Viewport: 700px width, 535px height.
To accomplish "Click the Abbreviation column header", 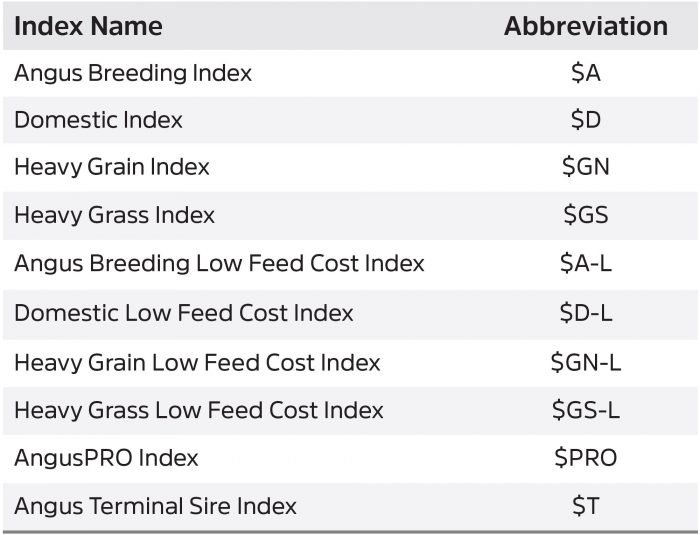I will (x=585, y=26).
